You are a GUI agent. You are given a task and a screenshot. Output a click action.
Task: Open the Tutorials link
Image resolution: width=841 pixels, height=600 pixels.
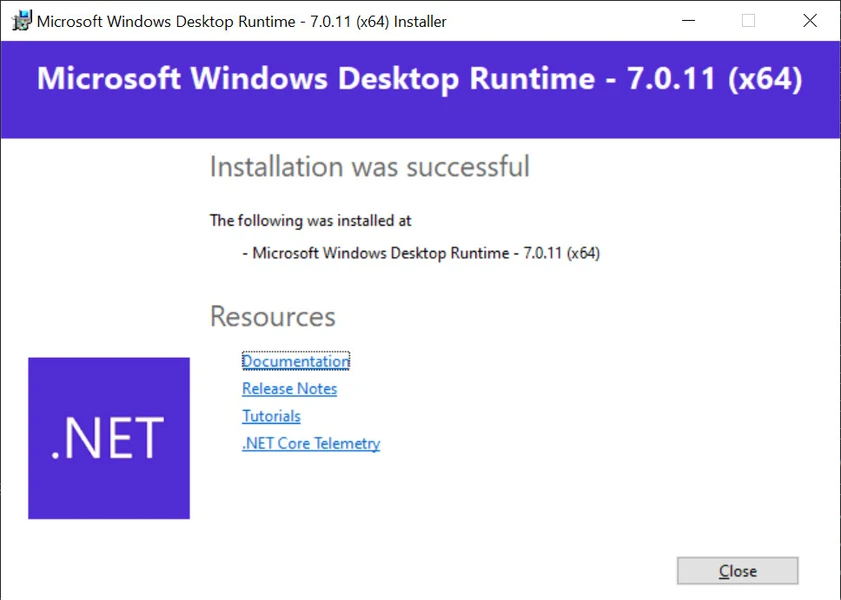(x=271, y=416)
